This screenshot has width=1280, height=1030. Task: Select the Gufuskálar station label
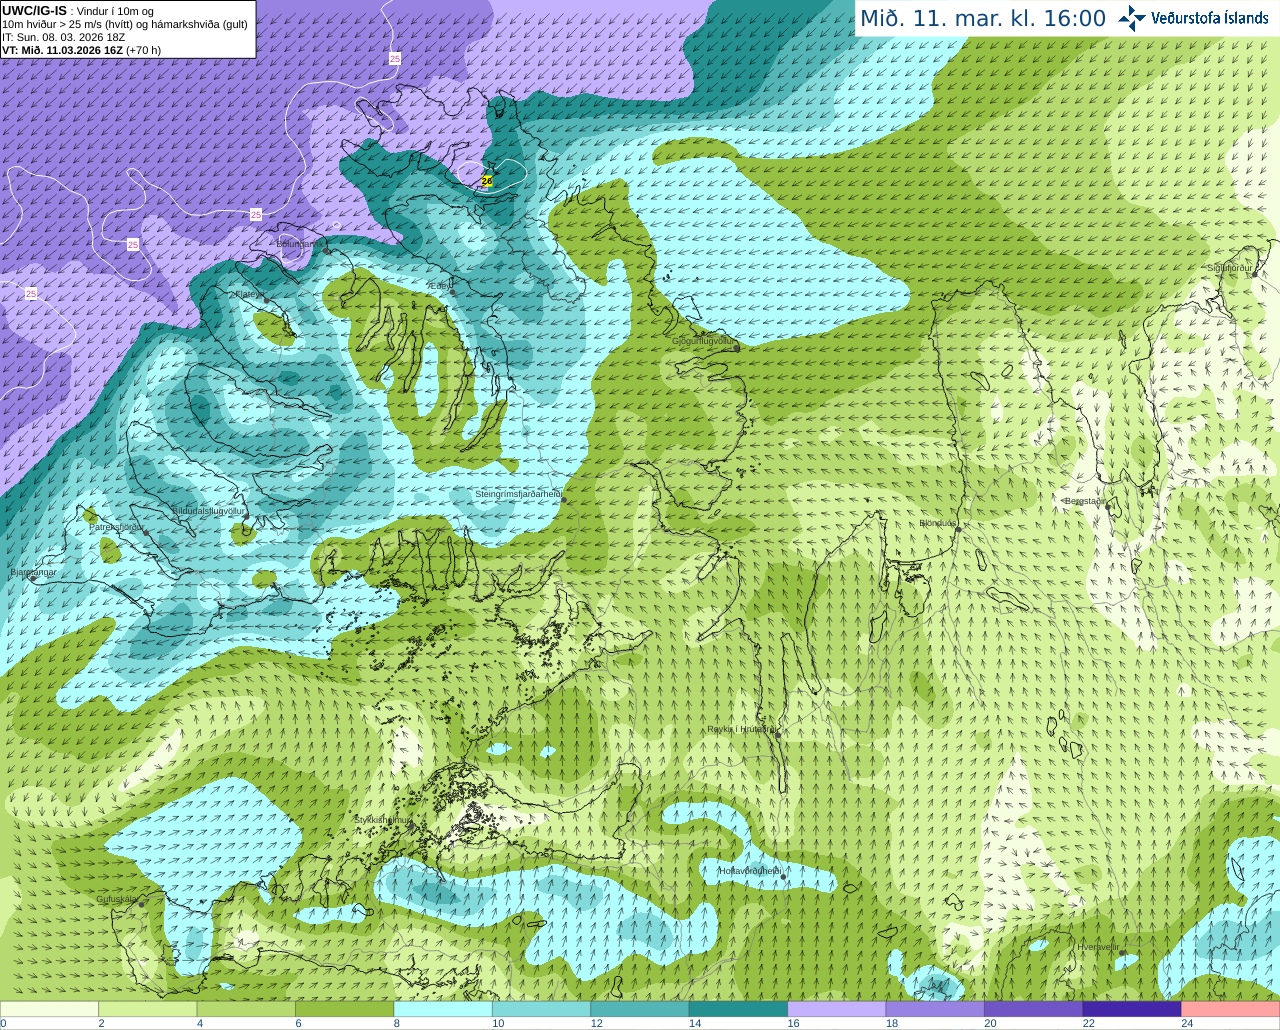[116, 899]
